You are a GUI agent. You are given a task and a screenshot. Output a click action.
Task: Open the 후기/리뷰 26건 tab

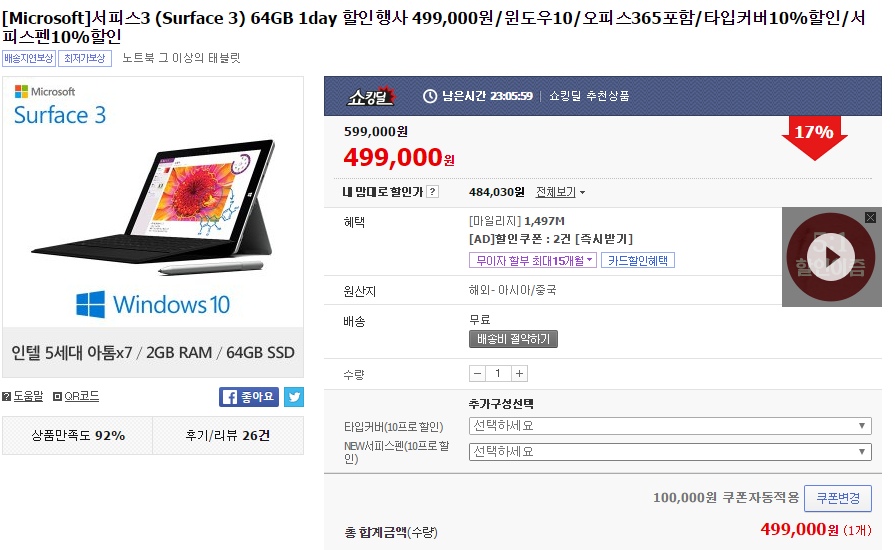228,435
